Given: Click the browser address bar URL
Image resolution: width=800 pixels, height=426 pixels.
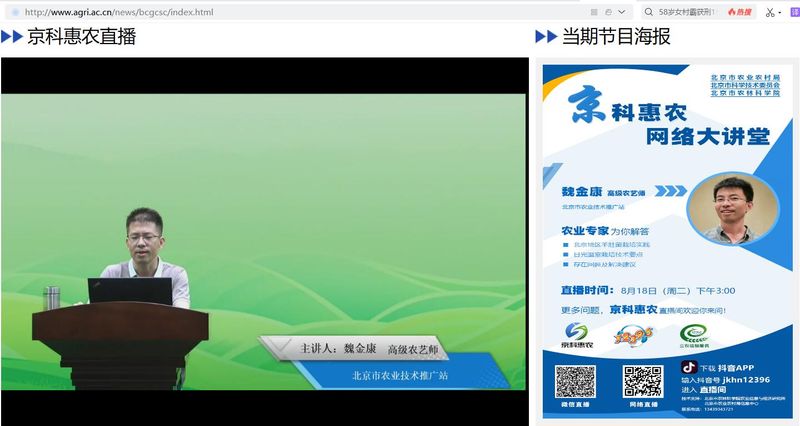Looking at the screenshot, I should (x=119, y=12).
